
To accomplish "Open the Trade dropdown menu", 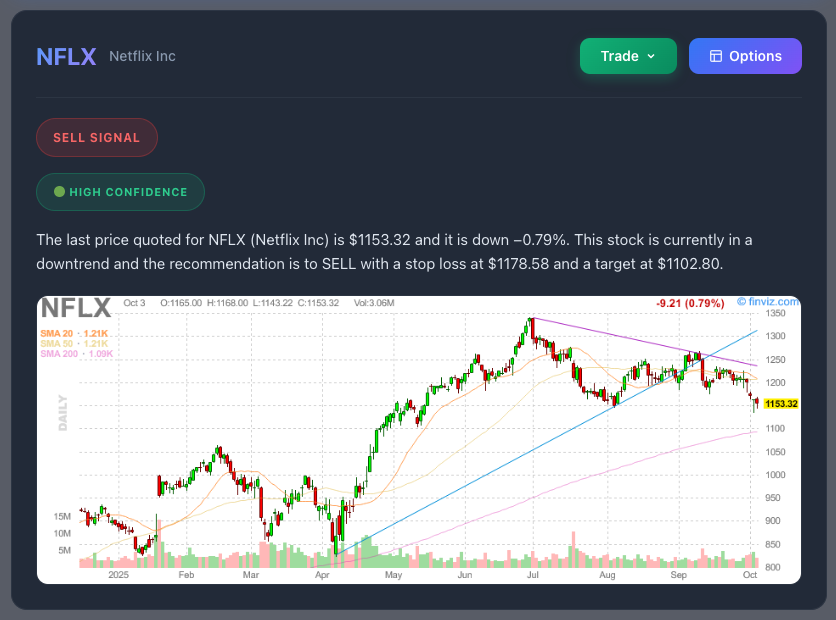I will coord(627,56).
